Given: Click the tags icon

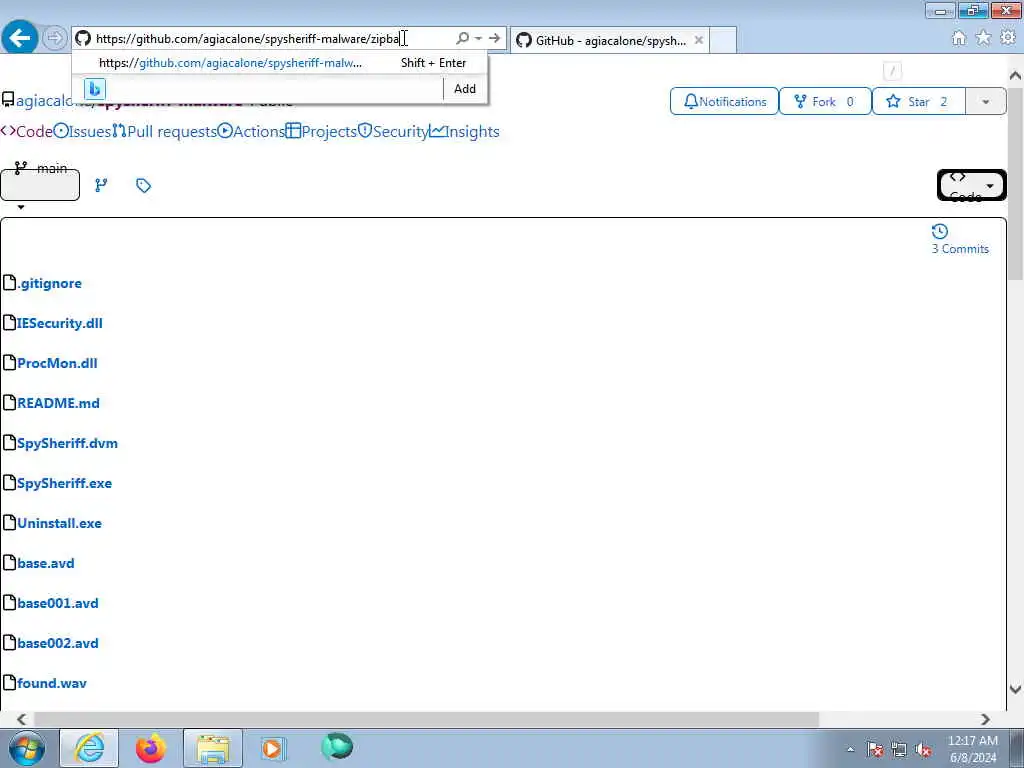Looking at the screenshot, I should [x=144, y=185].
